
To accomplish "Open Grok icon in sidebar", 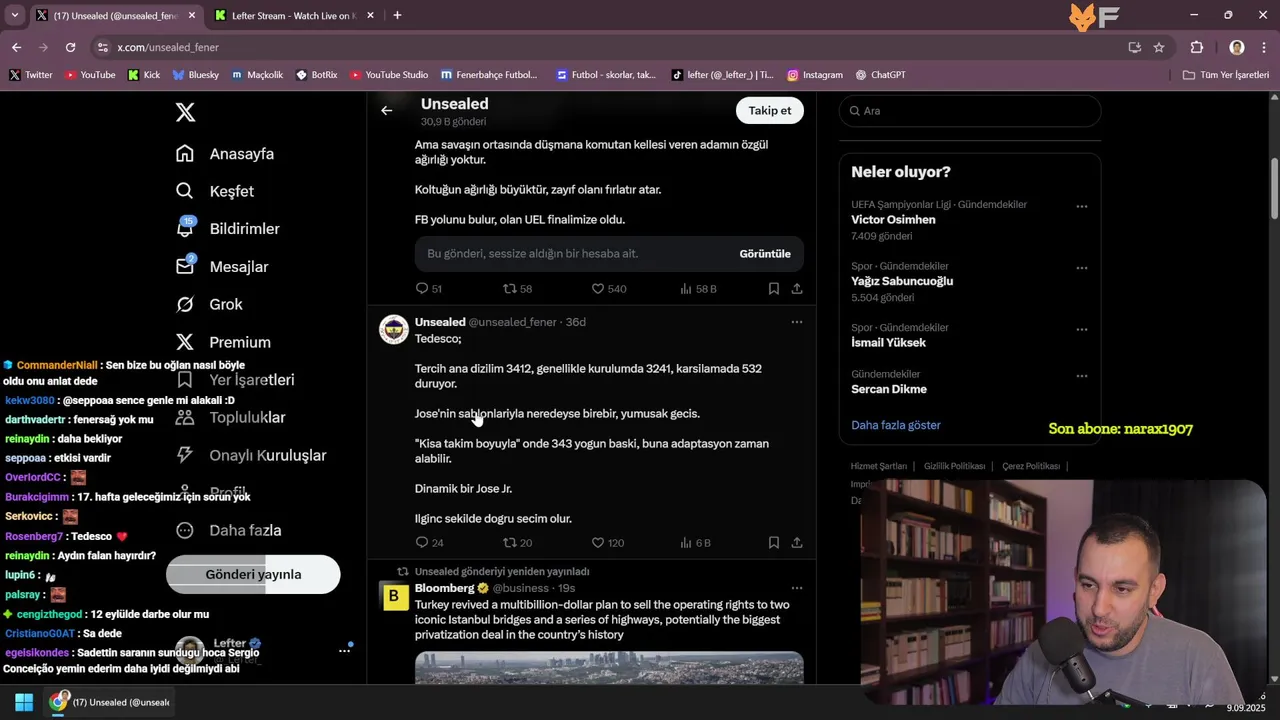I will pos(184,304).
